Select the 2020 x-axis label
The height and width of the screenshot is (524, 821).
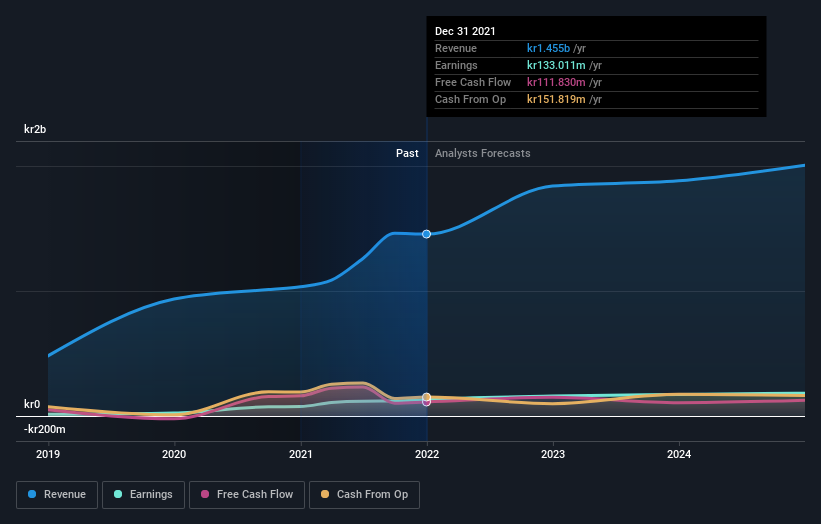pyautogui.click(x=174, y=454)
